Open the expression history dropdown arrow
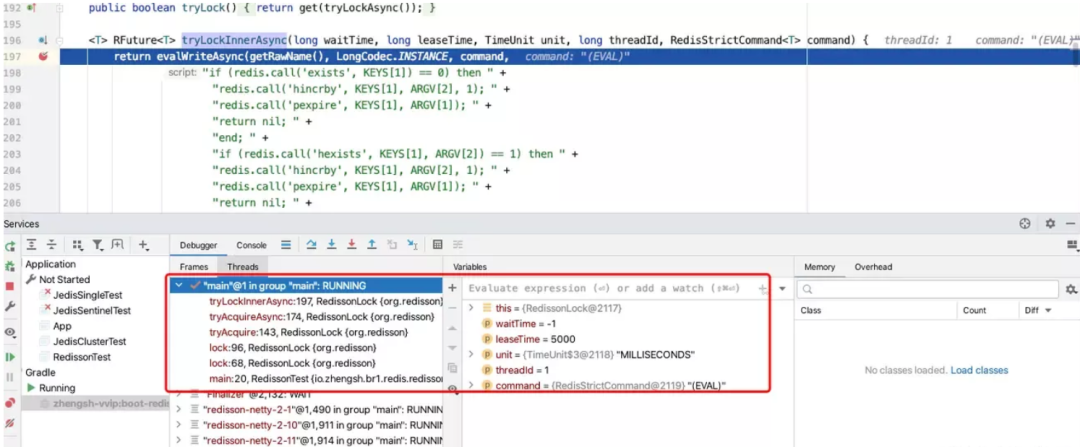The width and height of the screenshot is (1080, 447). [x=782, y=288]
